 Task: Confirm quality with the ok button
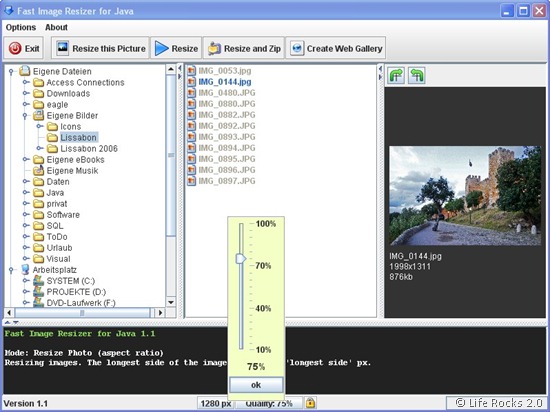[256, 385]
